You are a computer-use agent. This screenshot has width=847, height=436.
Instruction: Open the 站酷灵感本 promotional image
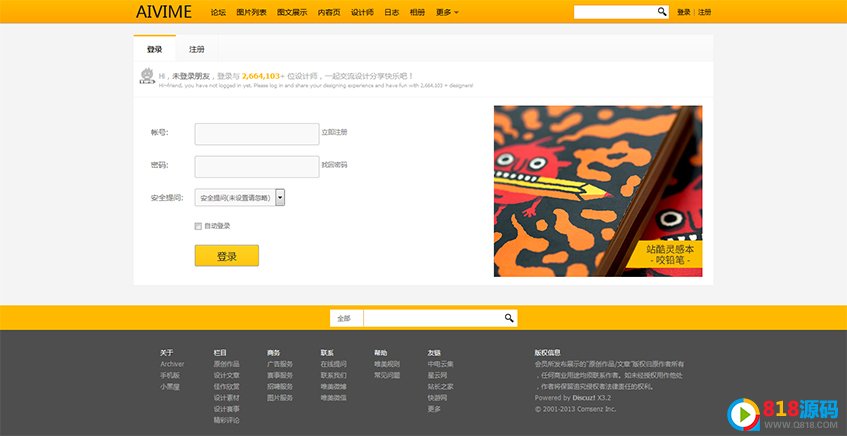[x=598, y=191]
